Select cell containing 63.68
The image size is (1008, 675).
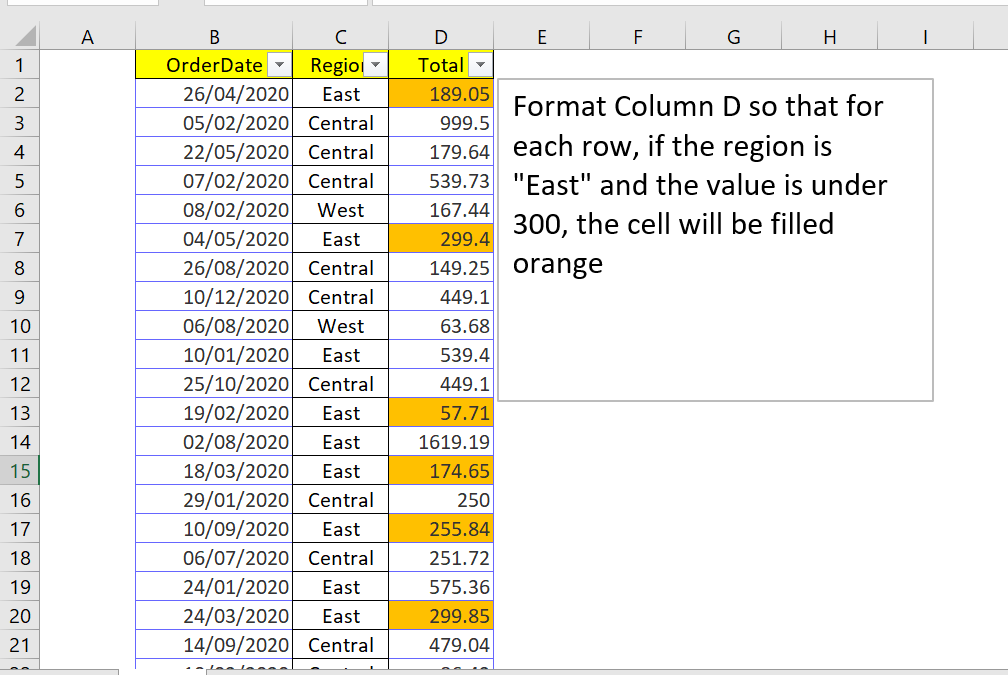tap(441, 326)
